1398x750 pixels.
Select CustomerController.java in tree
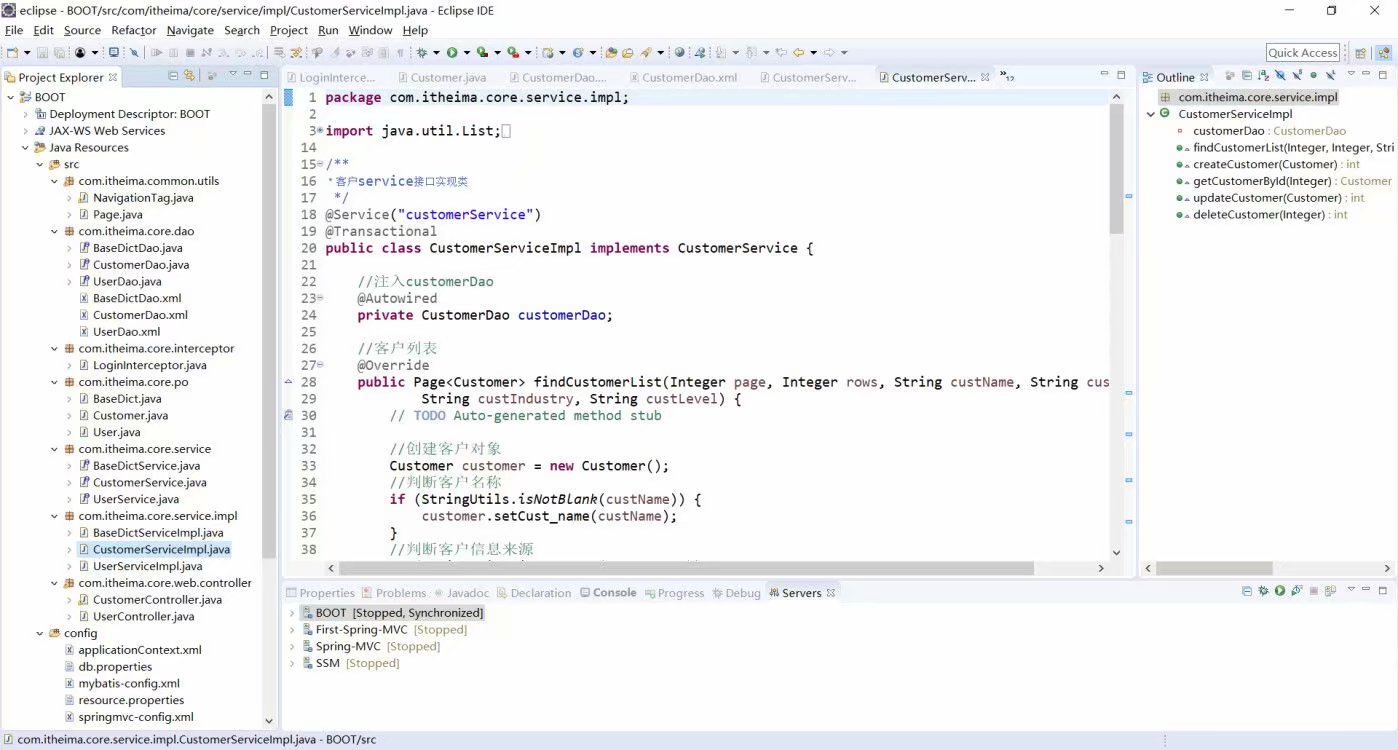click(150, 600)
